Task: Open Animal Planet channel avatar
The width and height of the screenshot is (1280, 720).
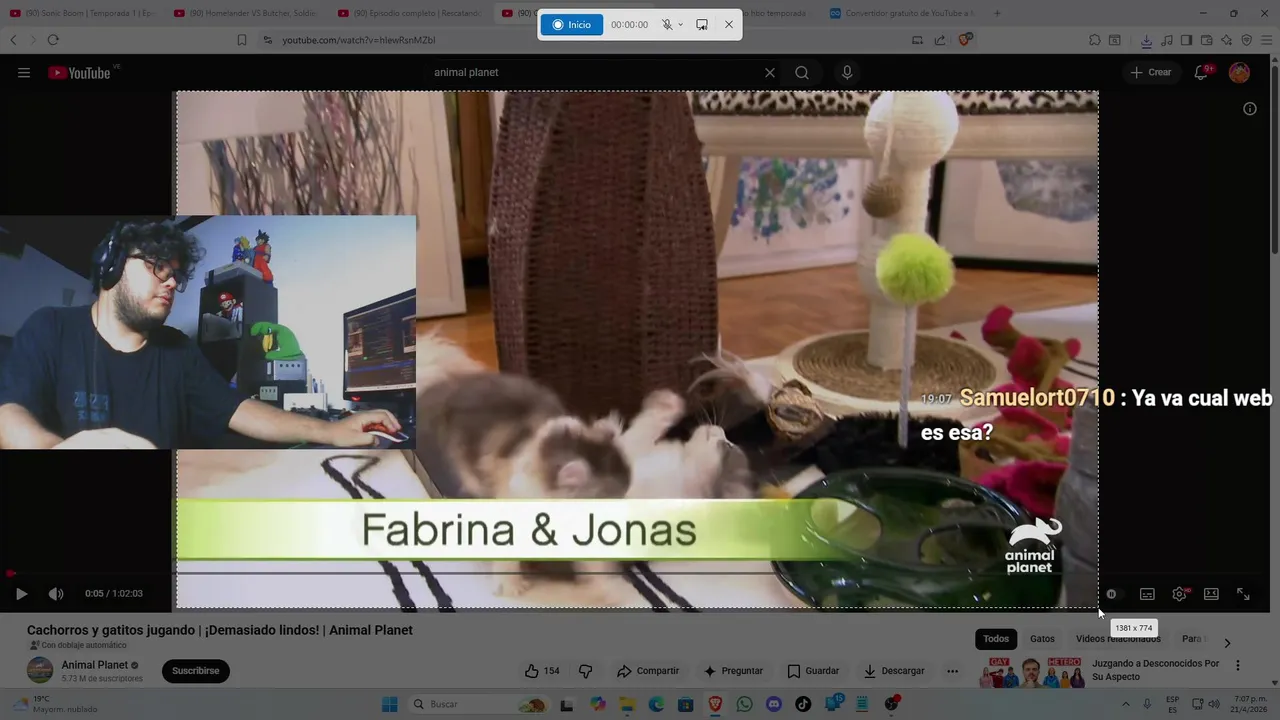Action: pyautogui.click(x=40, y=671)
